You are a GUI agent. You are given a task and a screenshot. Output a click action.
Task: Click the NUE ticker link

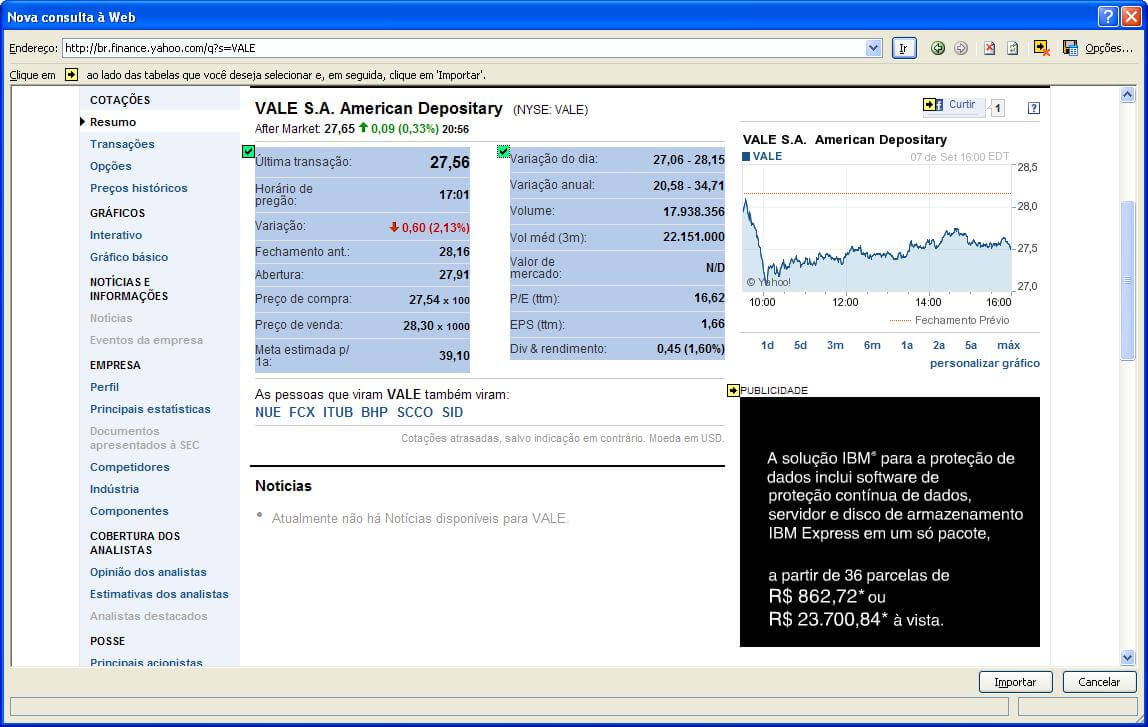tap(268, 412)
